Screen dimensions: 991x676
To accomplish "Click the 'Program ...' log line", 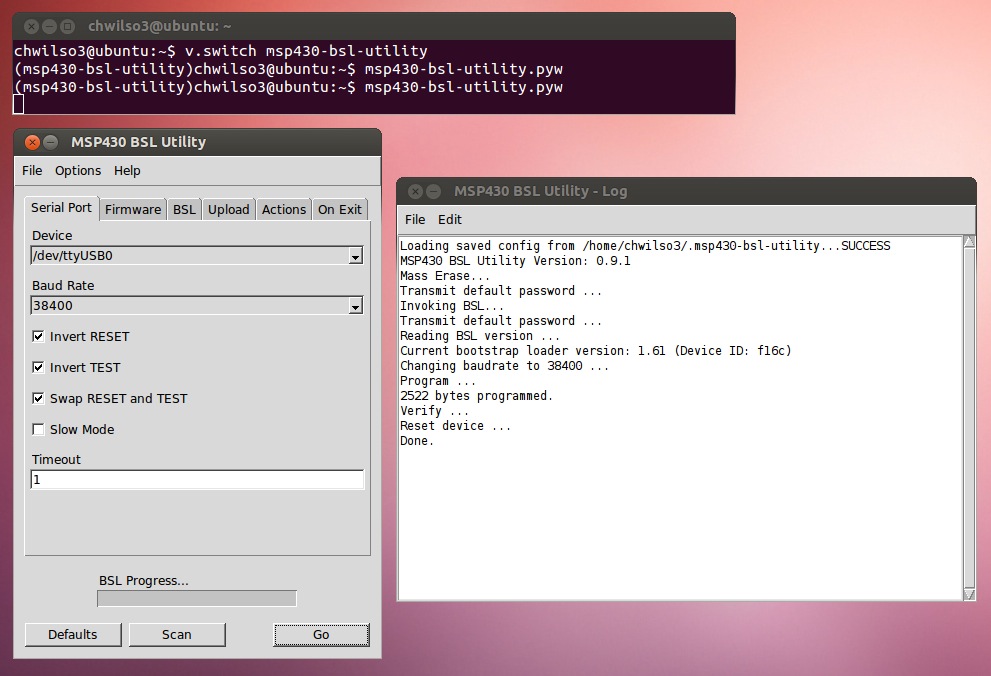I will (x=438, y=381).
